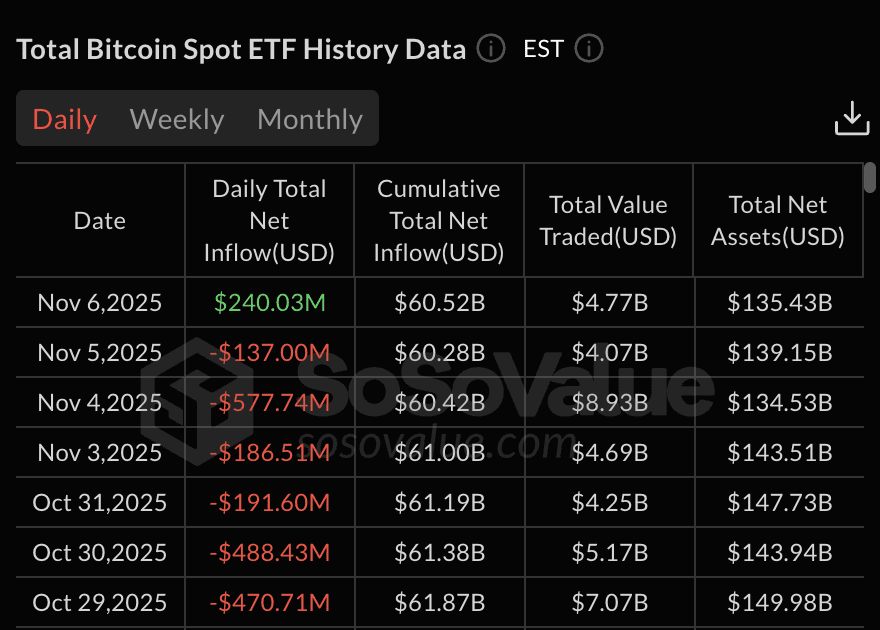Select the Oct 31, 2025 row date

[x=100, y=503]
